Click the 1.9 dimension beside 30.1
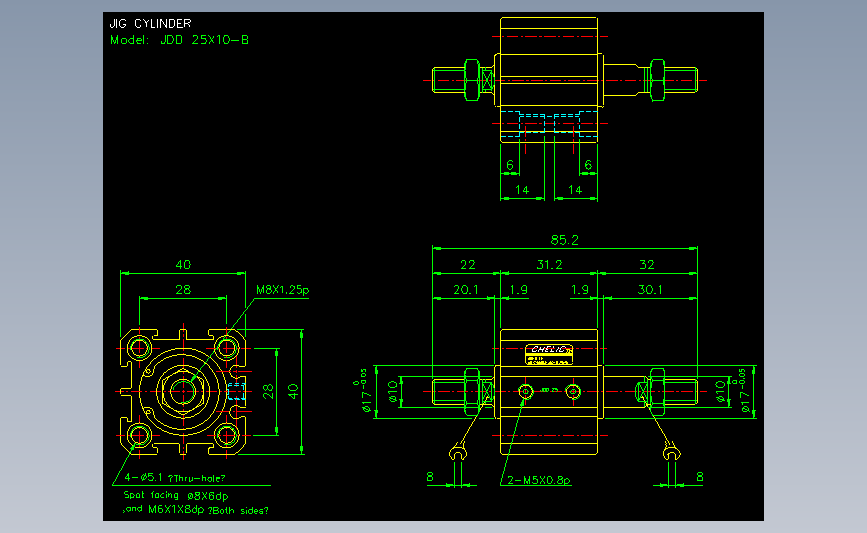867x533 pixels. click(x=579, y=290)
